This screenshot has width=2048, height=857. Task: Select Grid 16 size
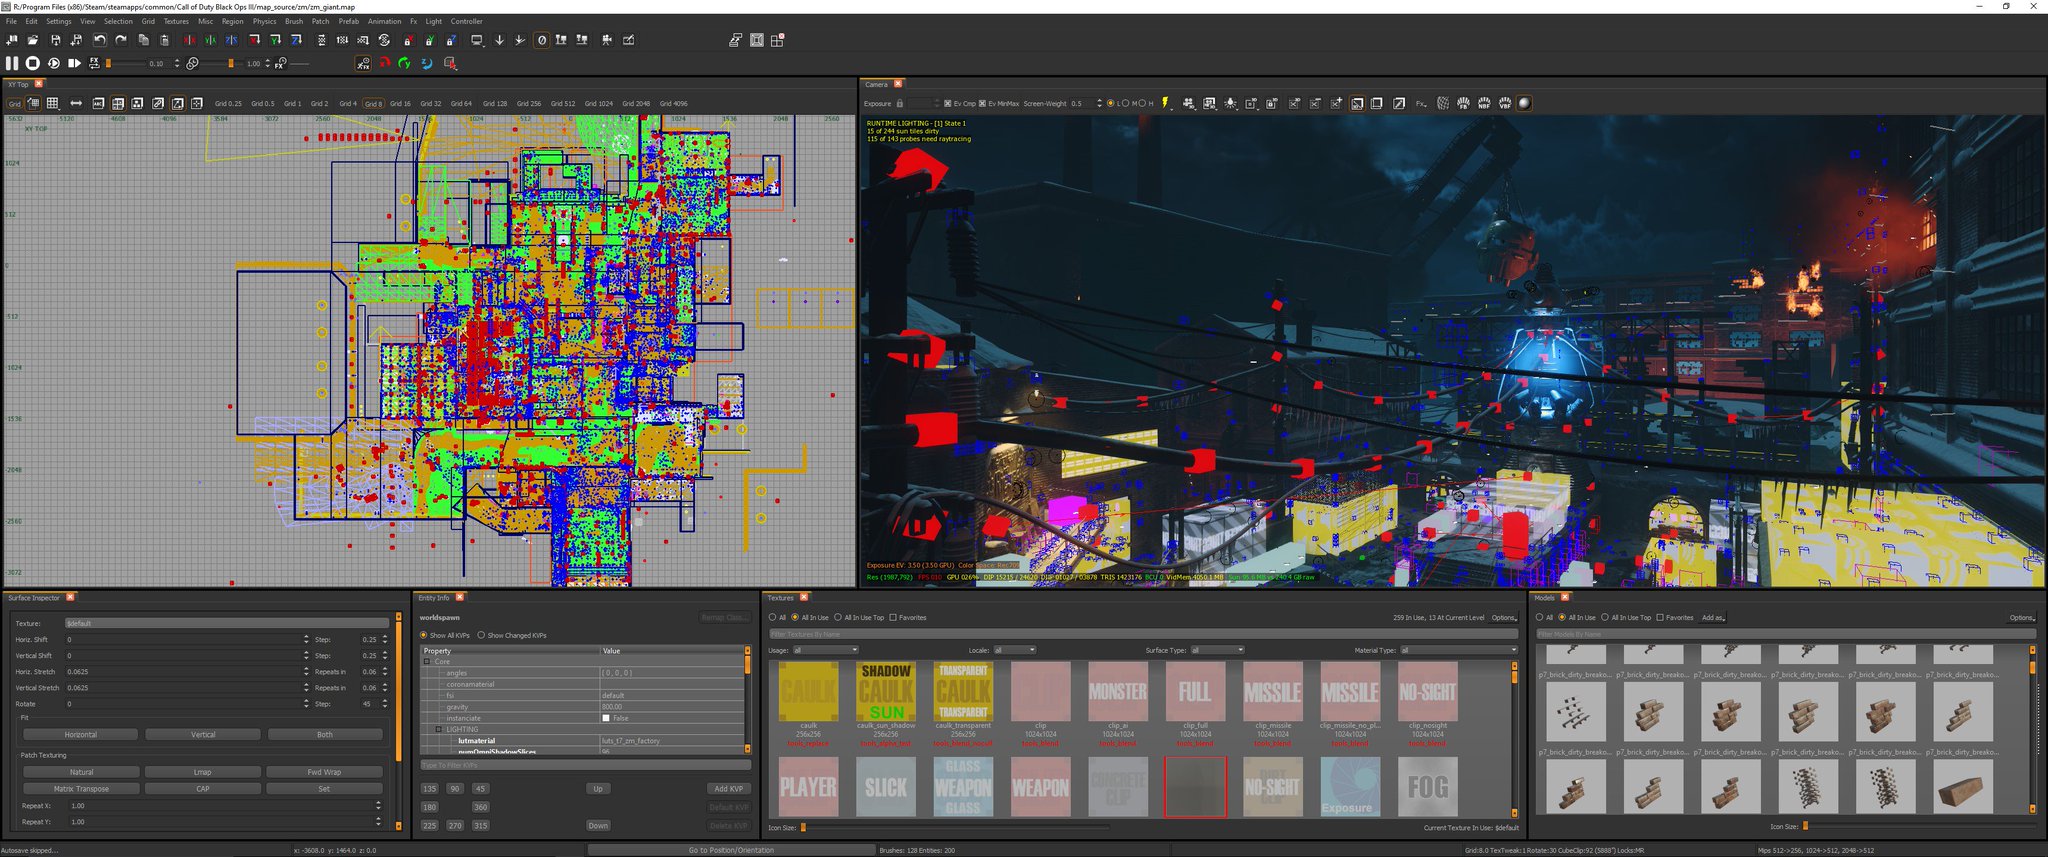[x=400, y=103]
